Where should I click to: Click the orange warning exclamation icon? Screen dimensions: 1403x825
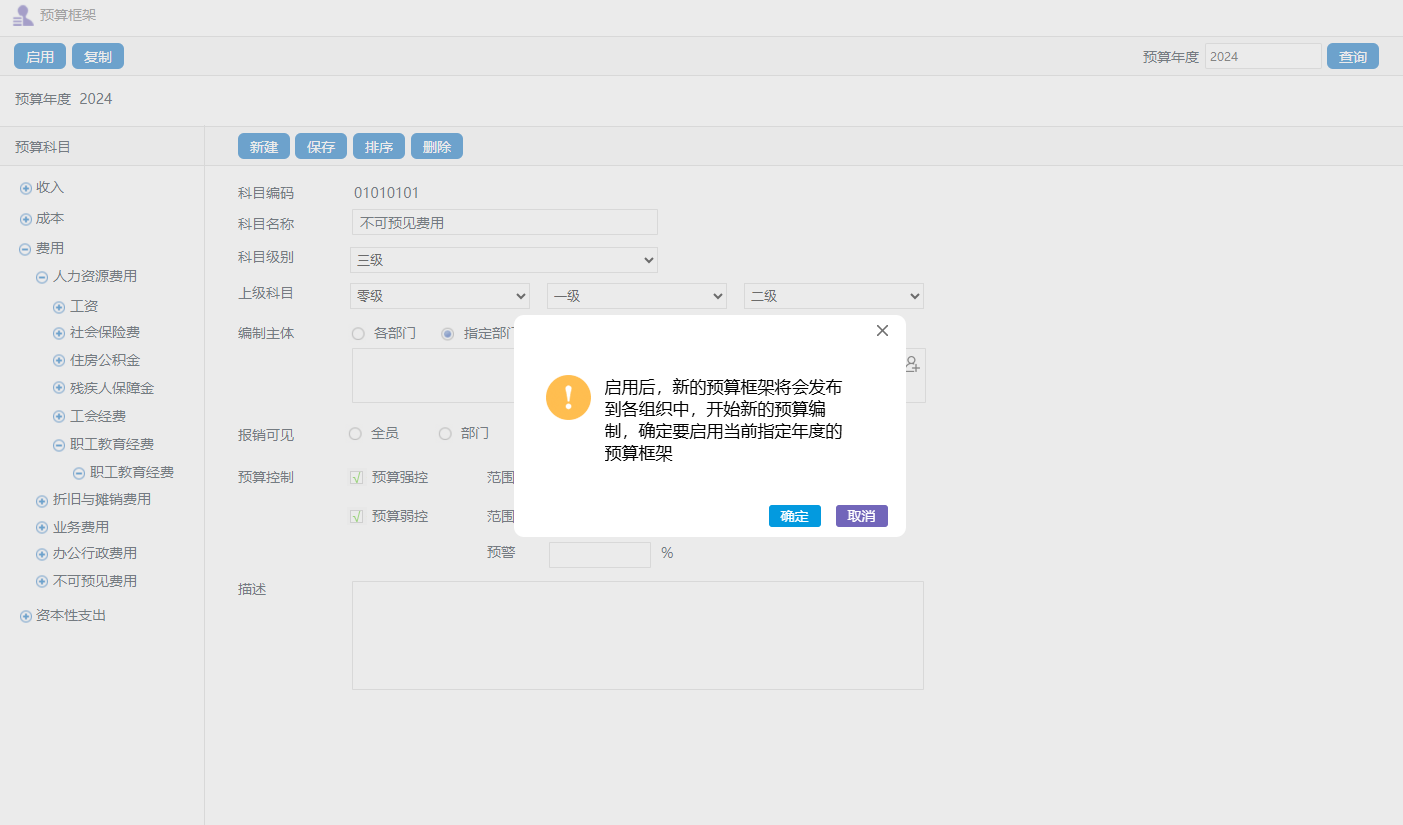[568, 397]
